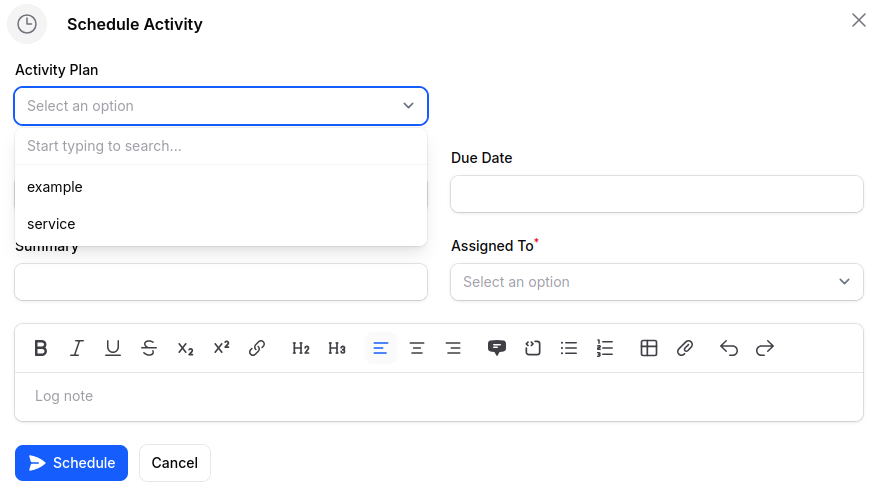Redo the last edit
This screenshot has height=496, width=879.
tap(765, 348)
